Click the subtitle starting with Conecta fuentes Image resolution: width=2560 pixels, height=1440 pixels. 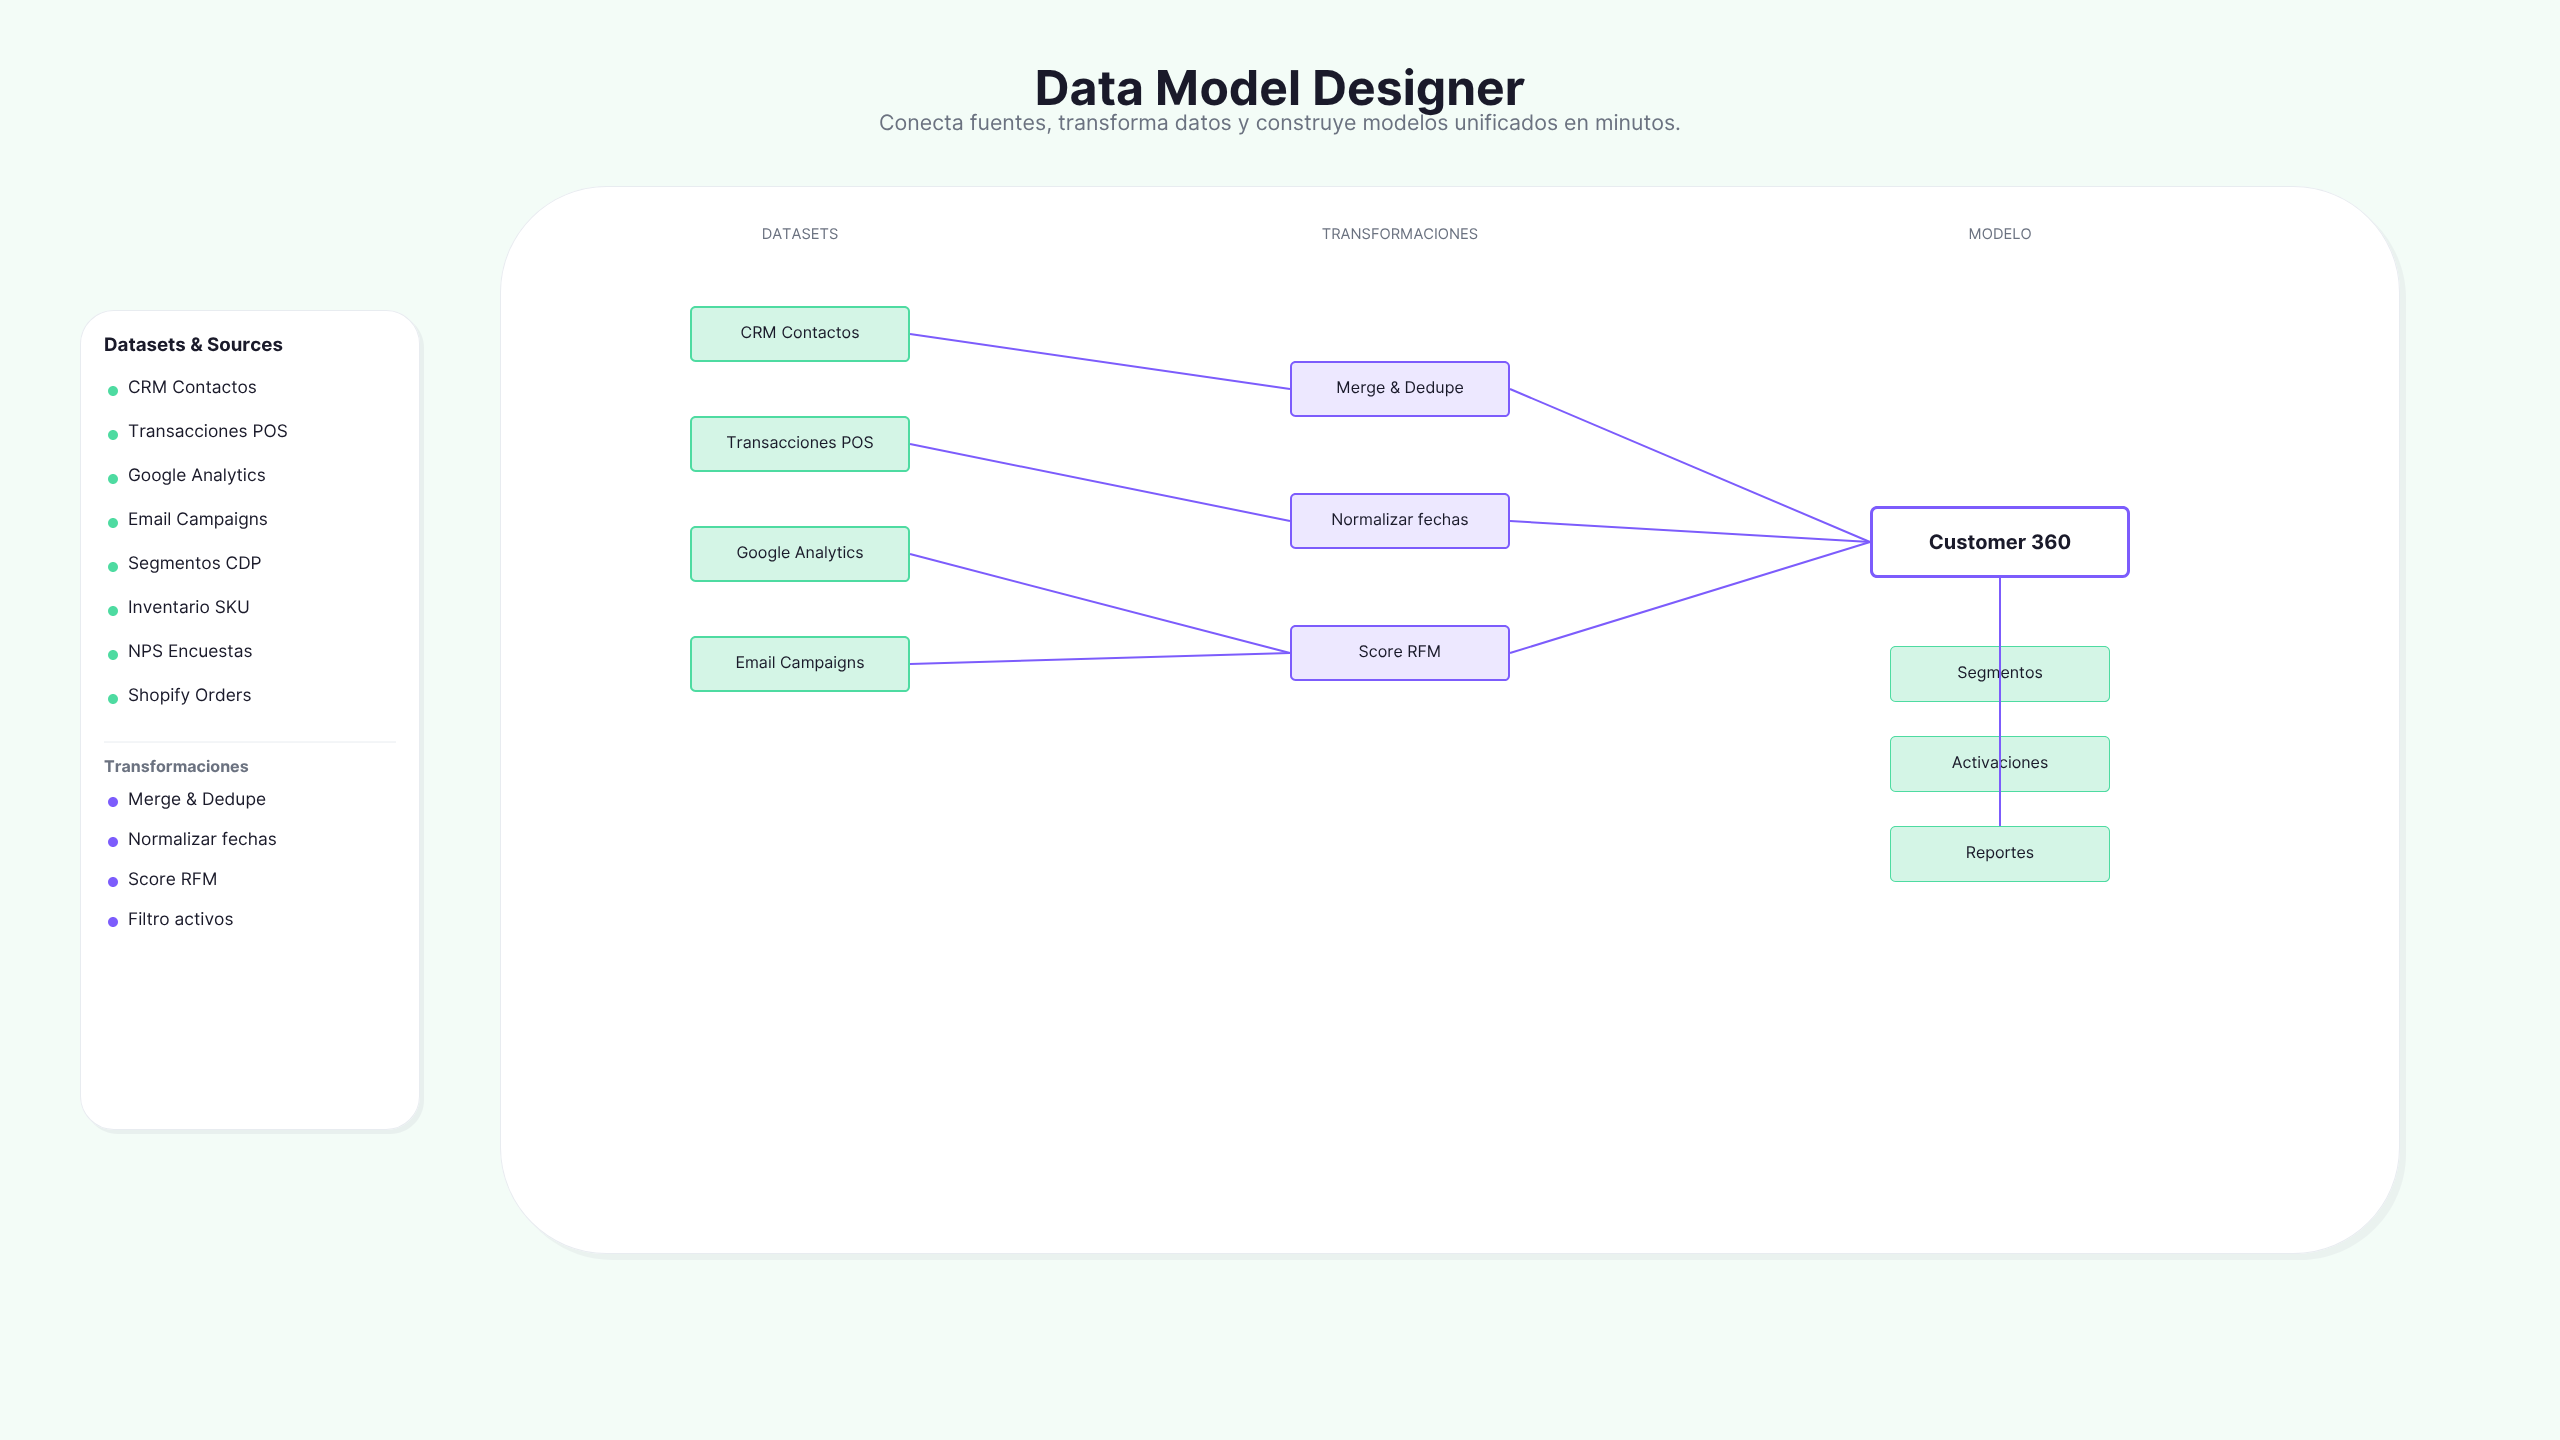1280,123
